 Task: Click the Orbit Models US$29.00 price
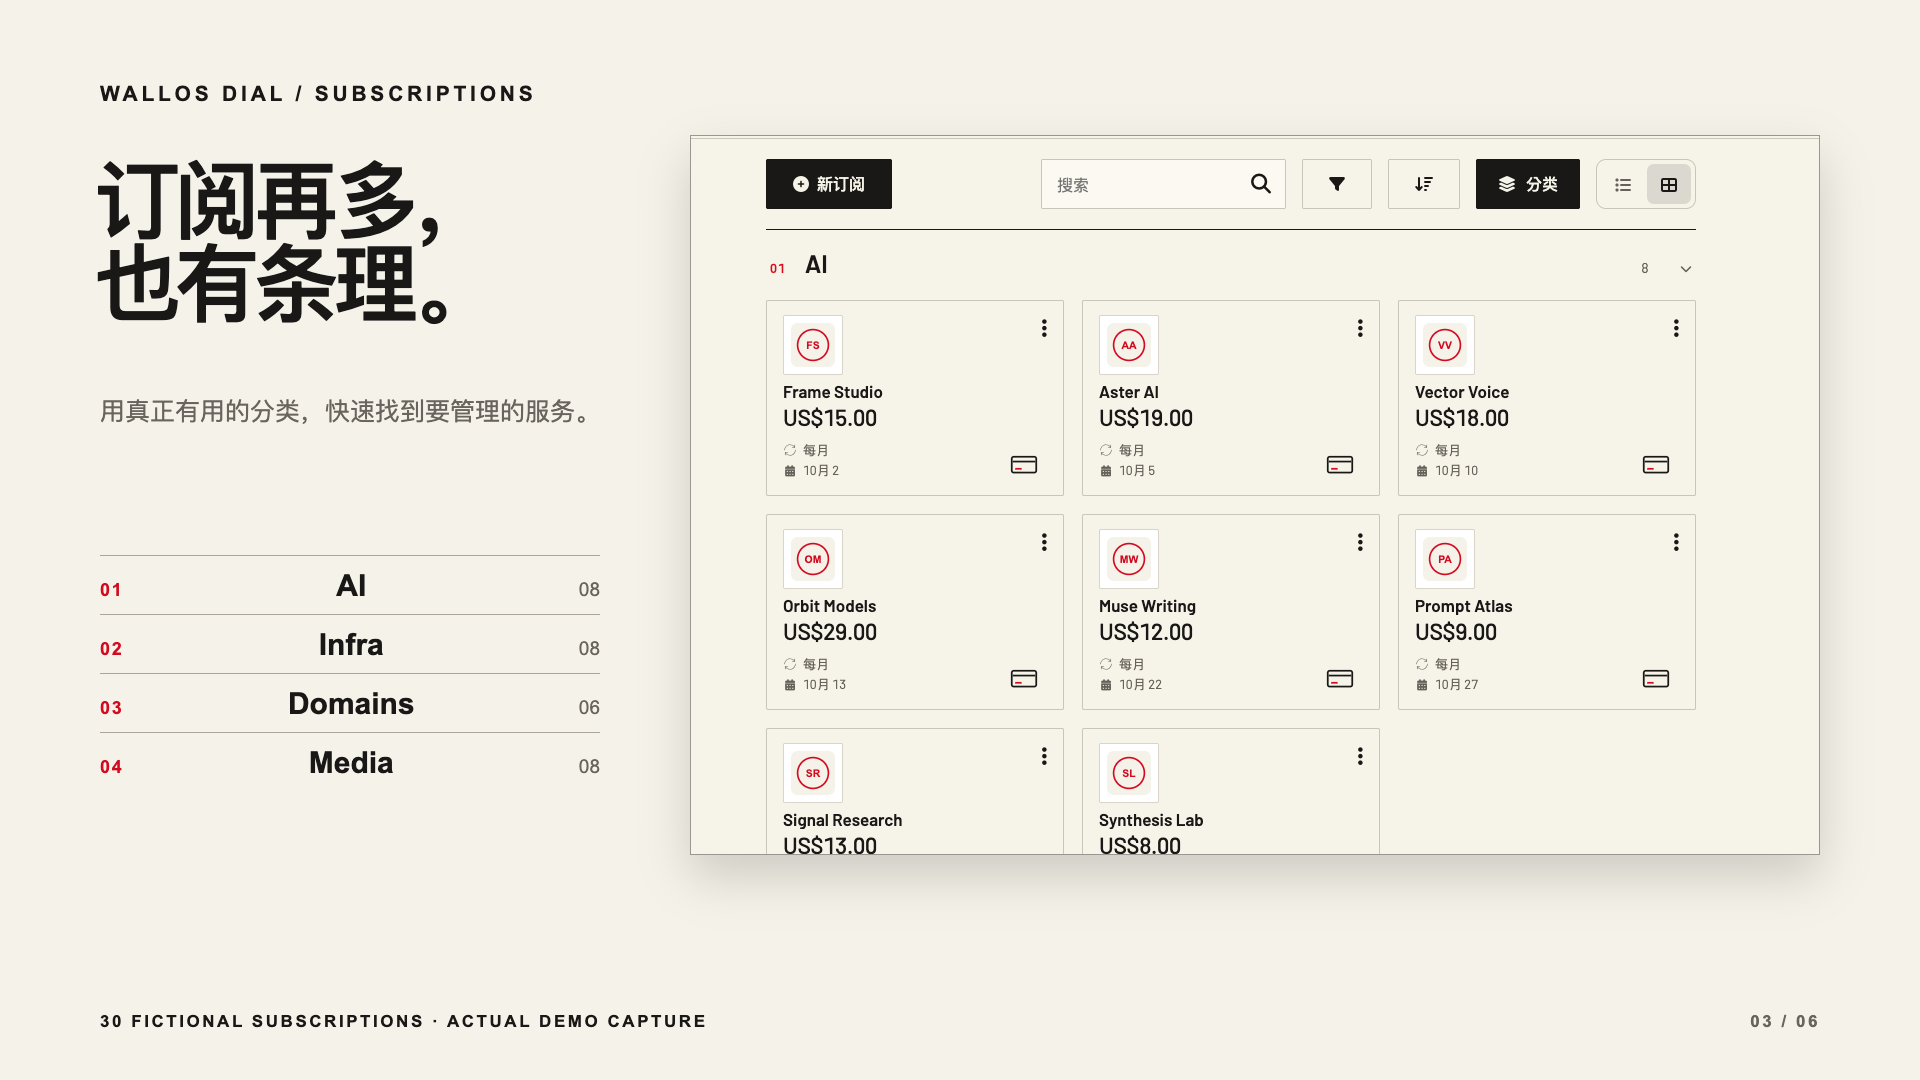830,632
